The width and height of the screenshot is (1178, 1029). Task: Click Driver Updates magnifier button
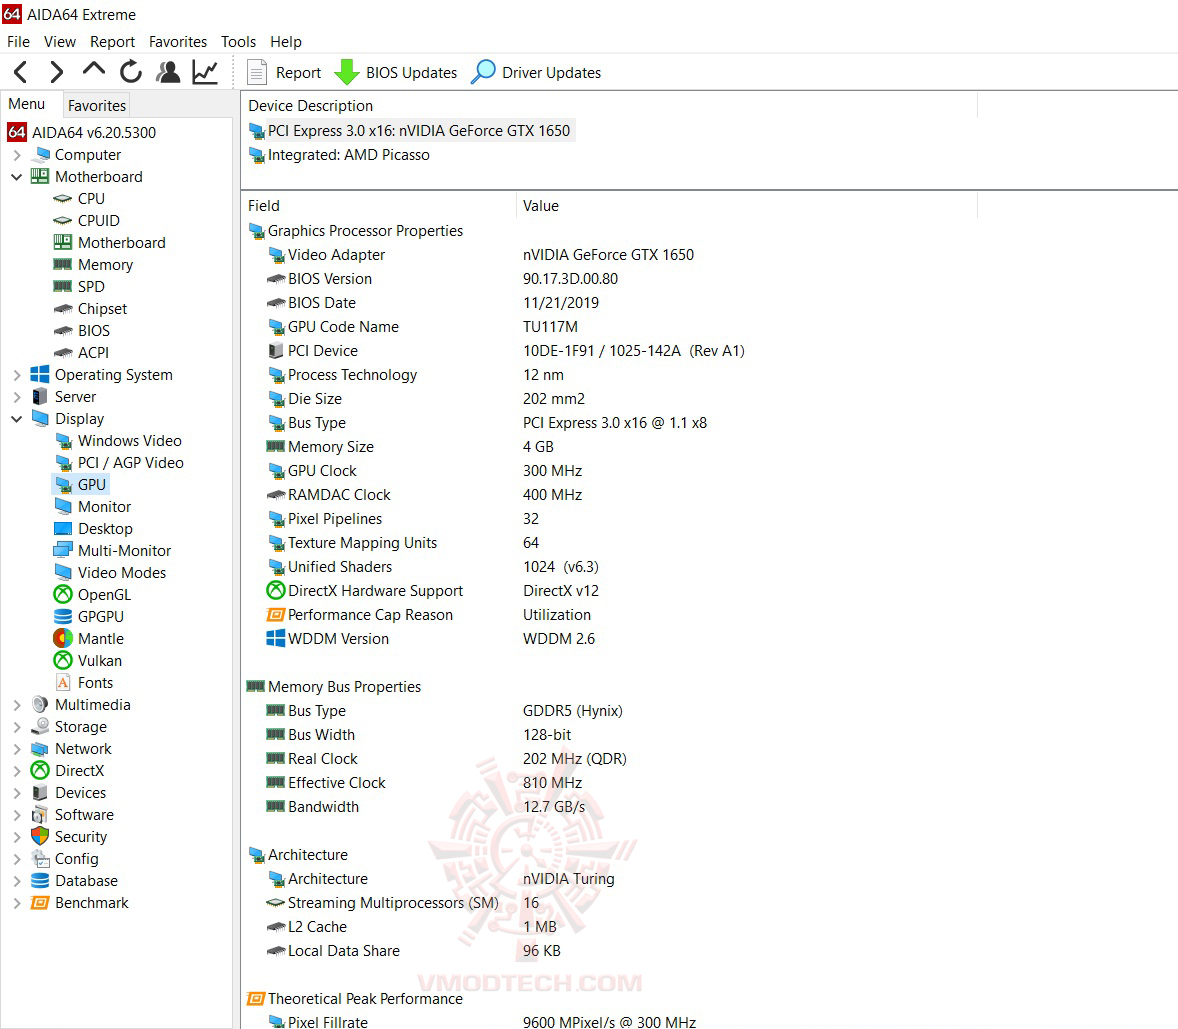click(536, 72)
